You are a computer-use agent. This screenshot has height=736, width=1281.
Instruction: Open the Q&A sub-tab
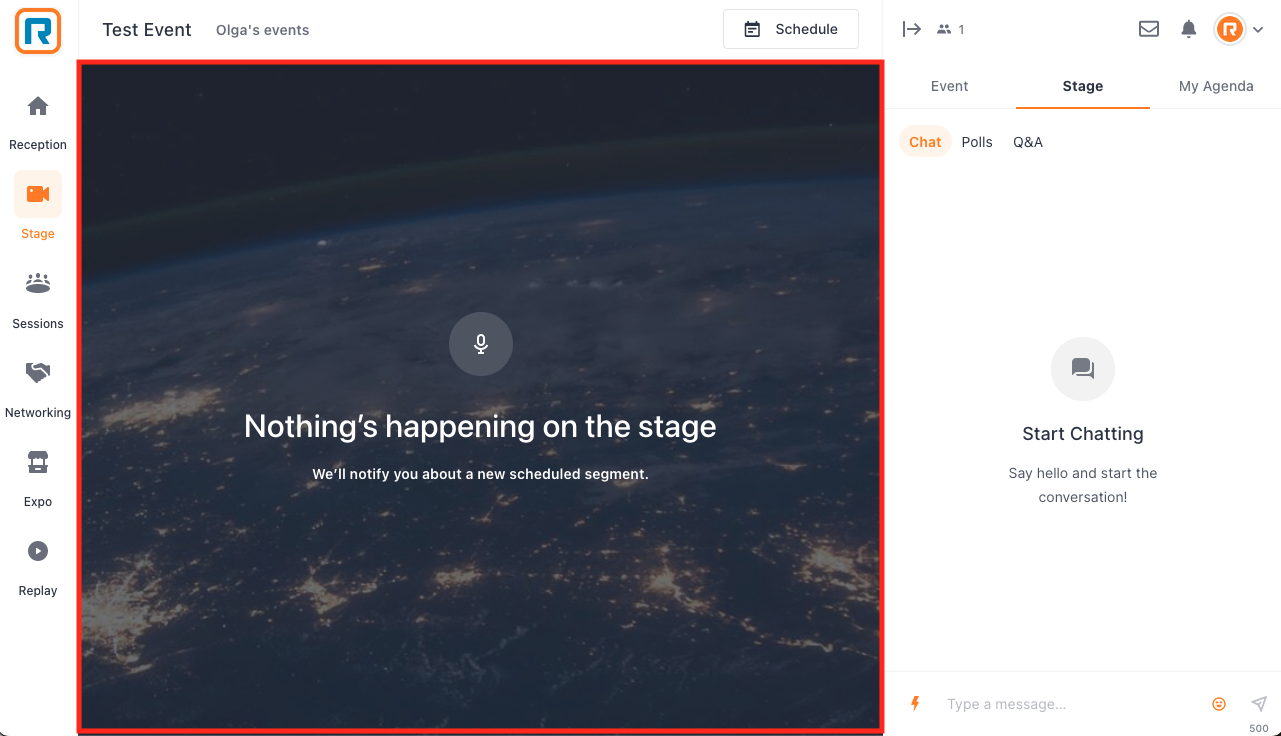pos(1028,142)
